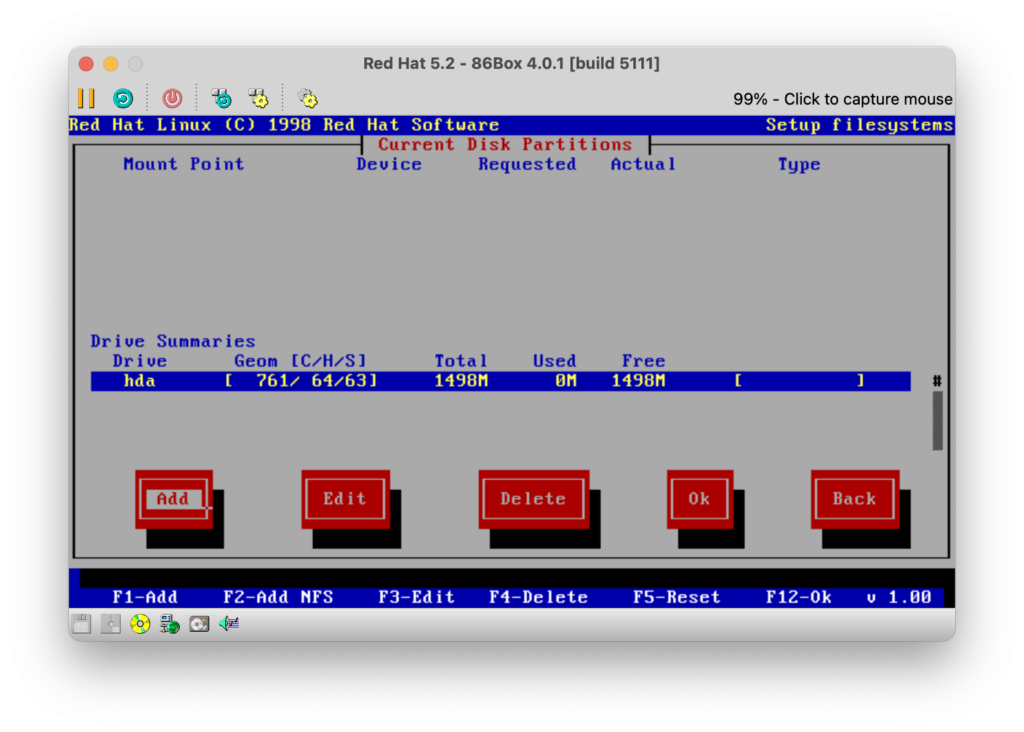1024x732 pixels.
Task: Go back with the Back button
Action: point(855,499)
